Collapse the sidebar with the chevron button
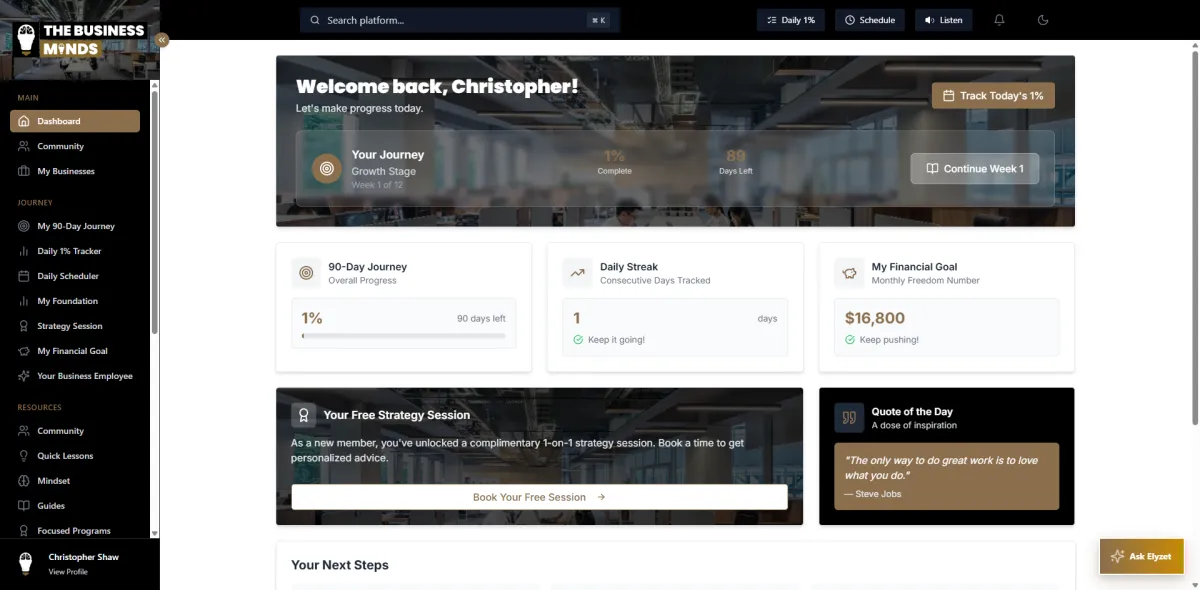Viewport: 1200px width, 590px height. (162, 40)
